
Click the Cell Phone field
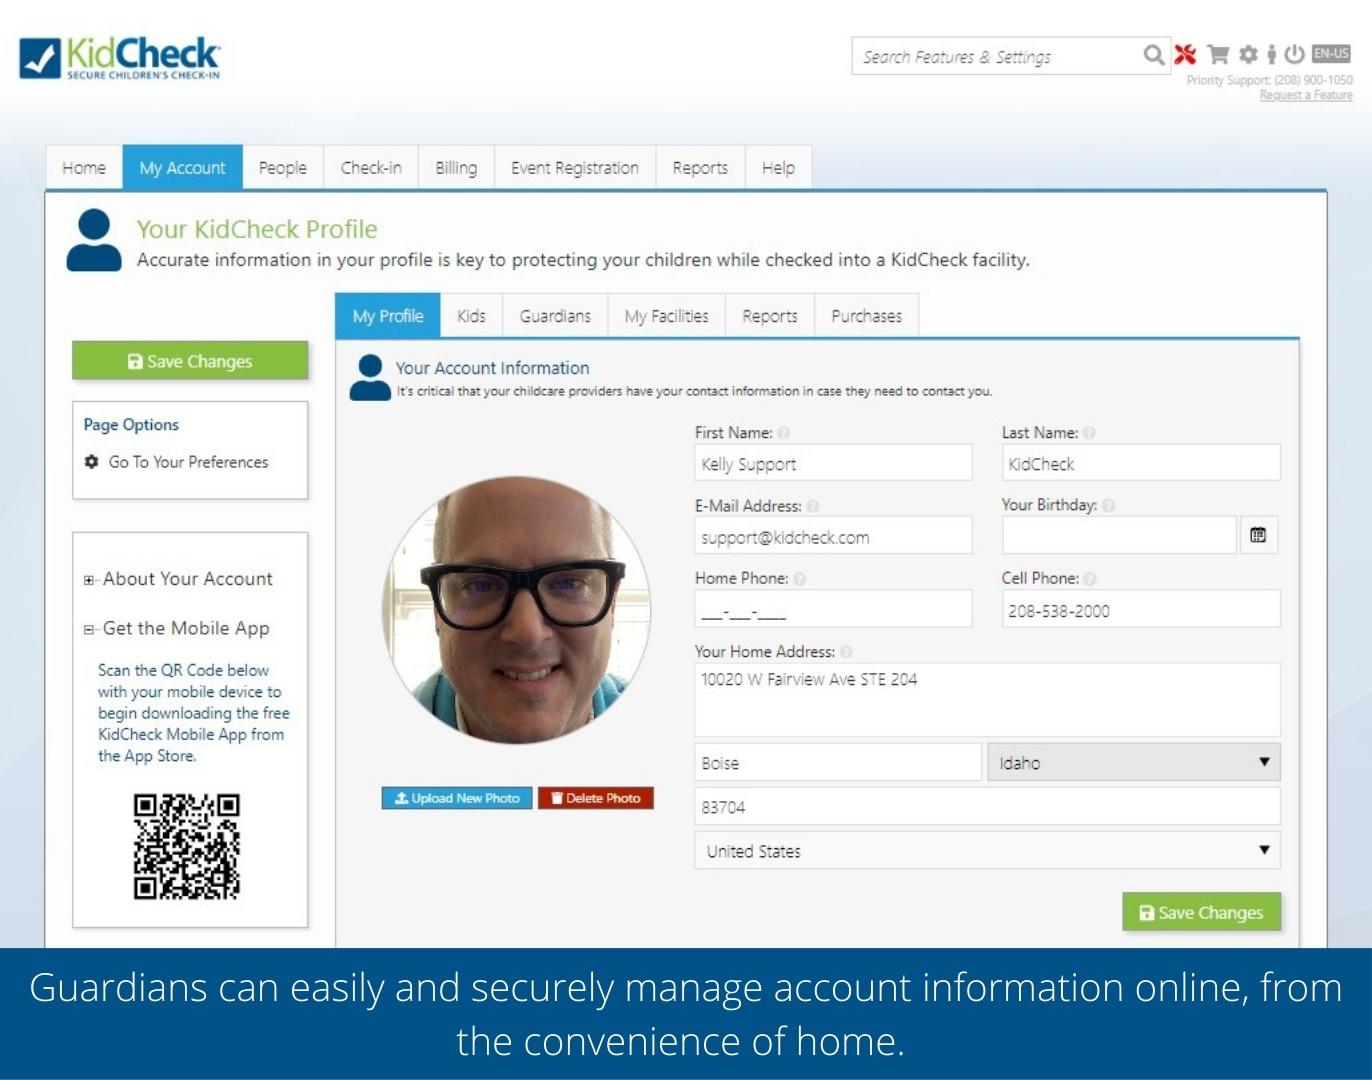pyautogui.click(x=1141, y=609)
